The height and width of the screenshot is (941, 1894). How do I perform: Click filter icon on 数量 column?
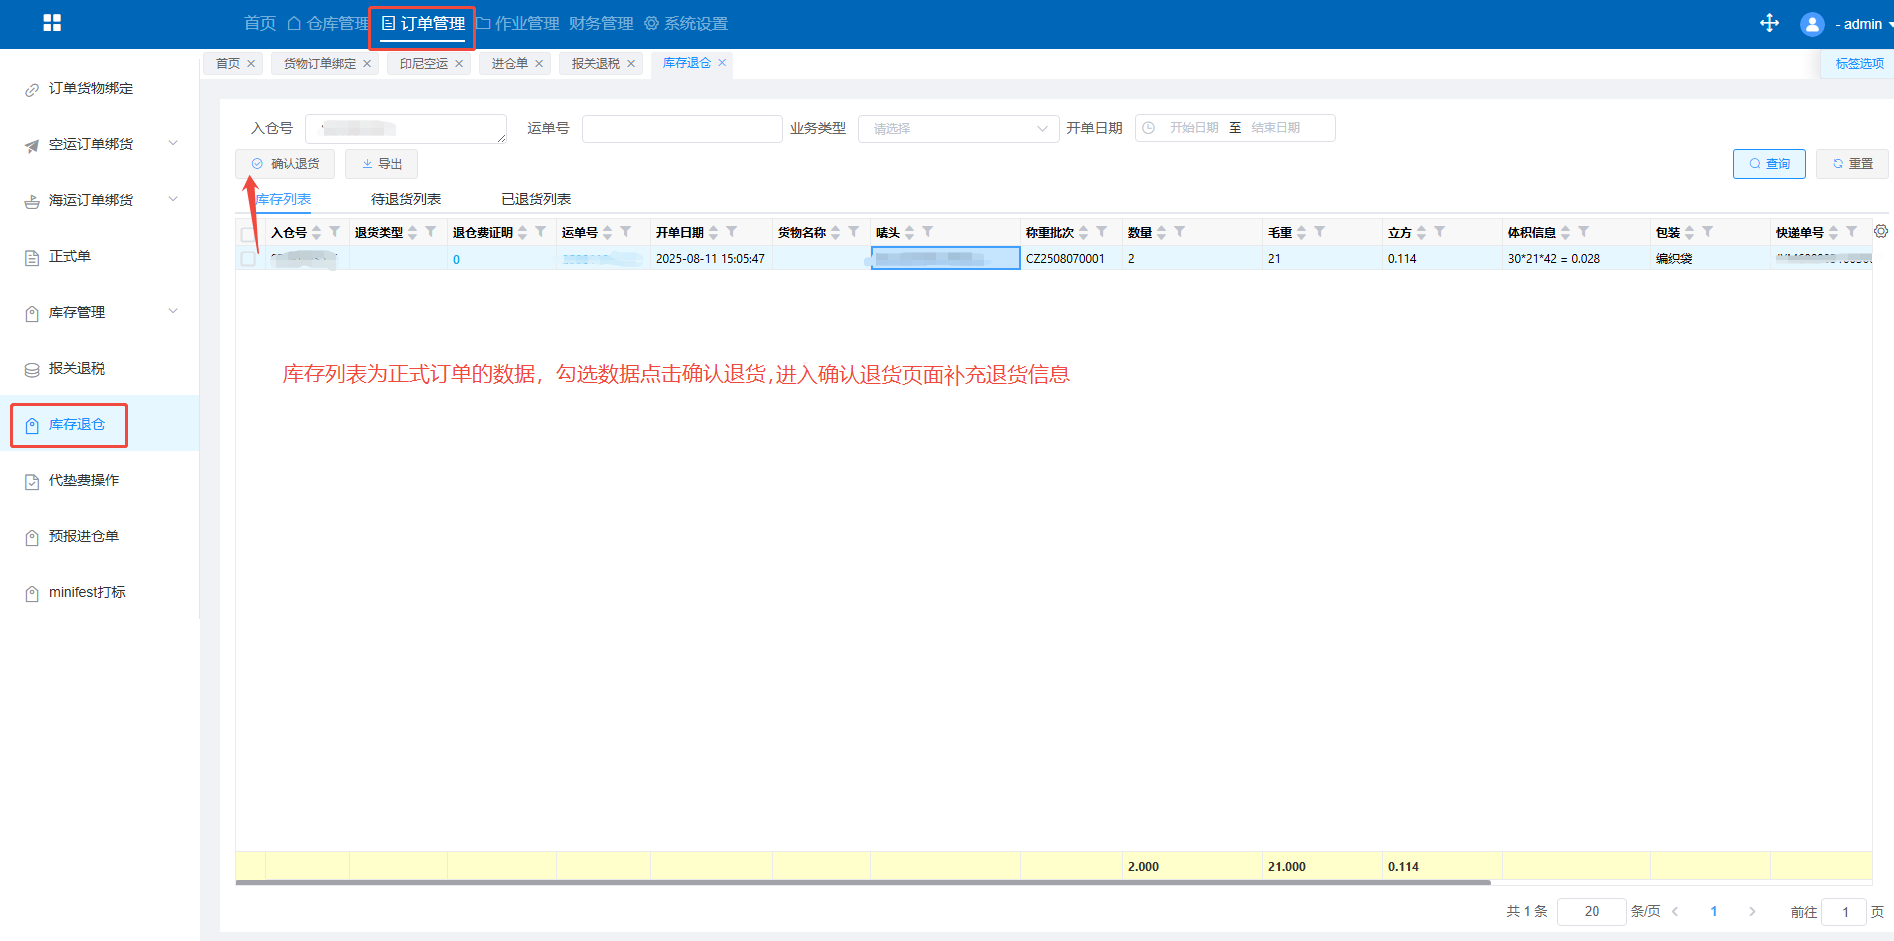(1180, 232)
